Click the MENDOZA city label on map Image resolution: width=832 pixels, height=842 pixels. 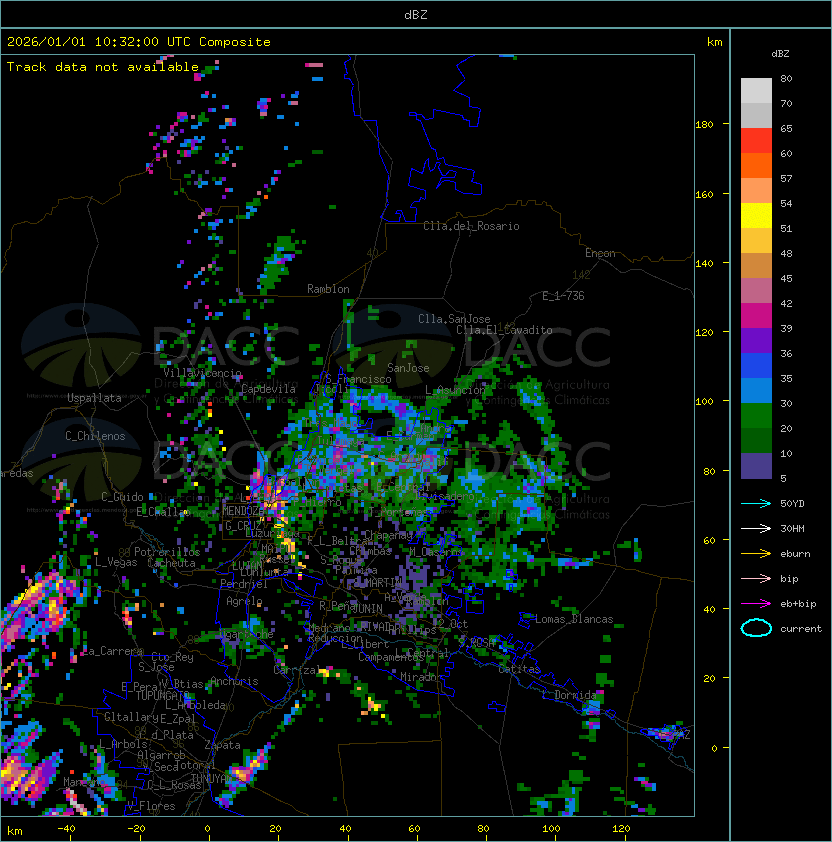[243, 510]
